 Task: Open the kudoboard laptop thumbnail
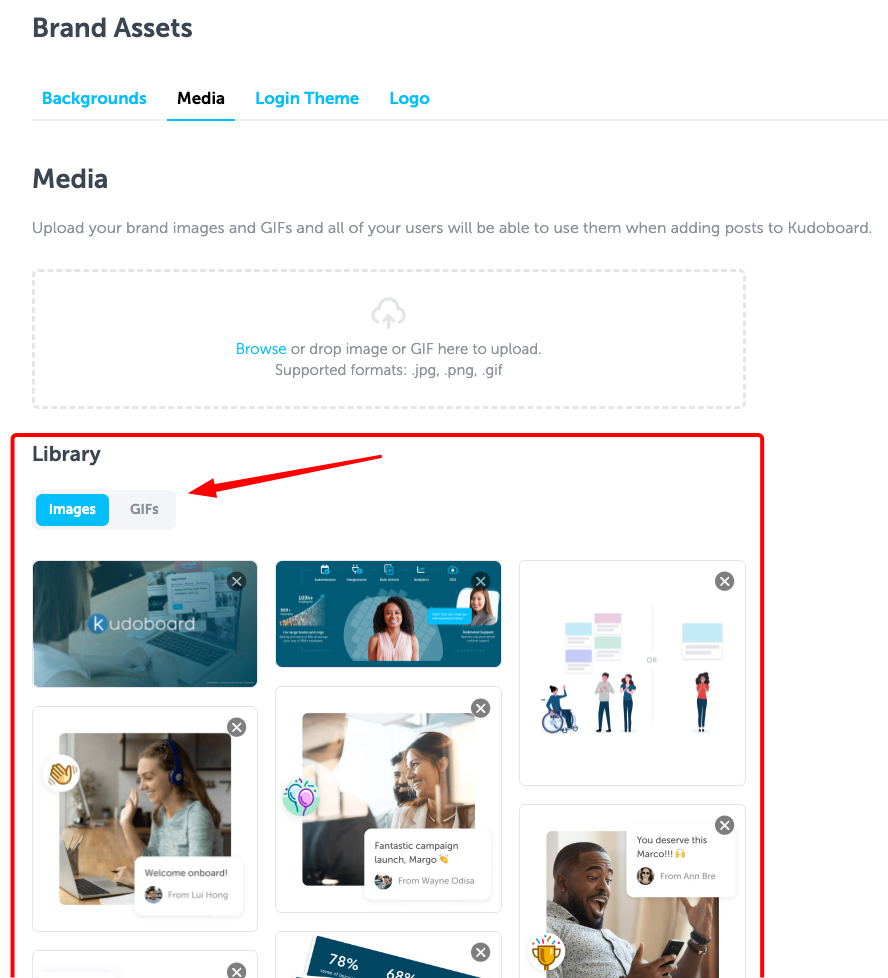point(145,624)
